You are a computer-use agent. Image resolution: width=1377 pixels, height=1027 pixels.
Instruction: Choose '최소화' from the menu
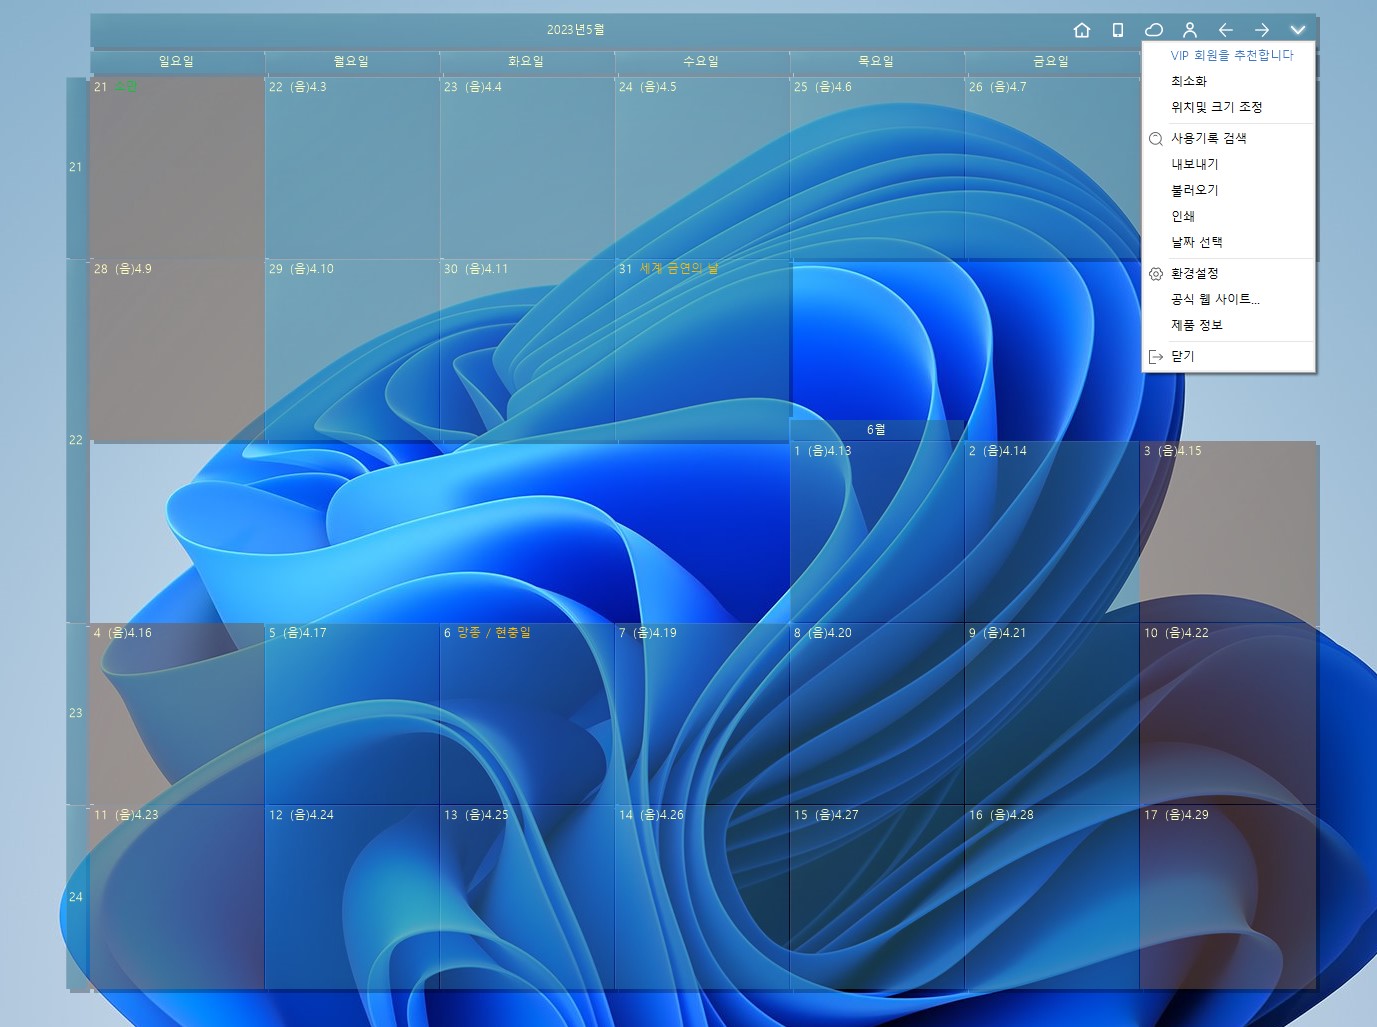pos(1229,81)
